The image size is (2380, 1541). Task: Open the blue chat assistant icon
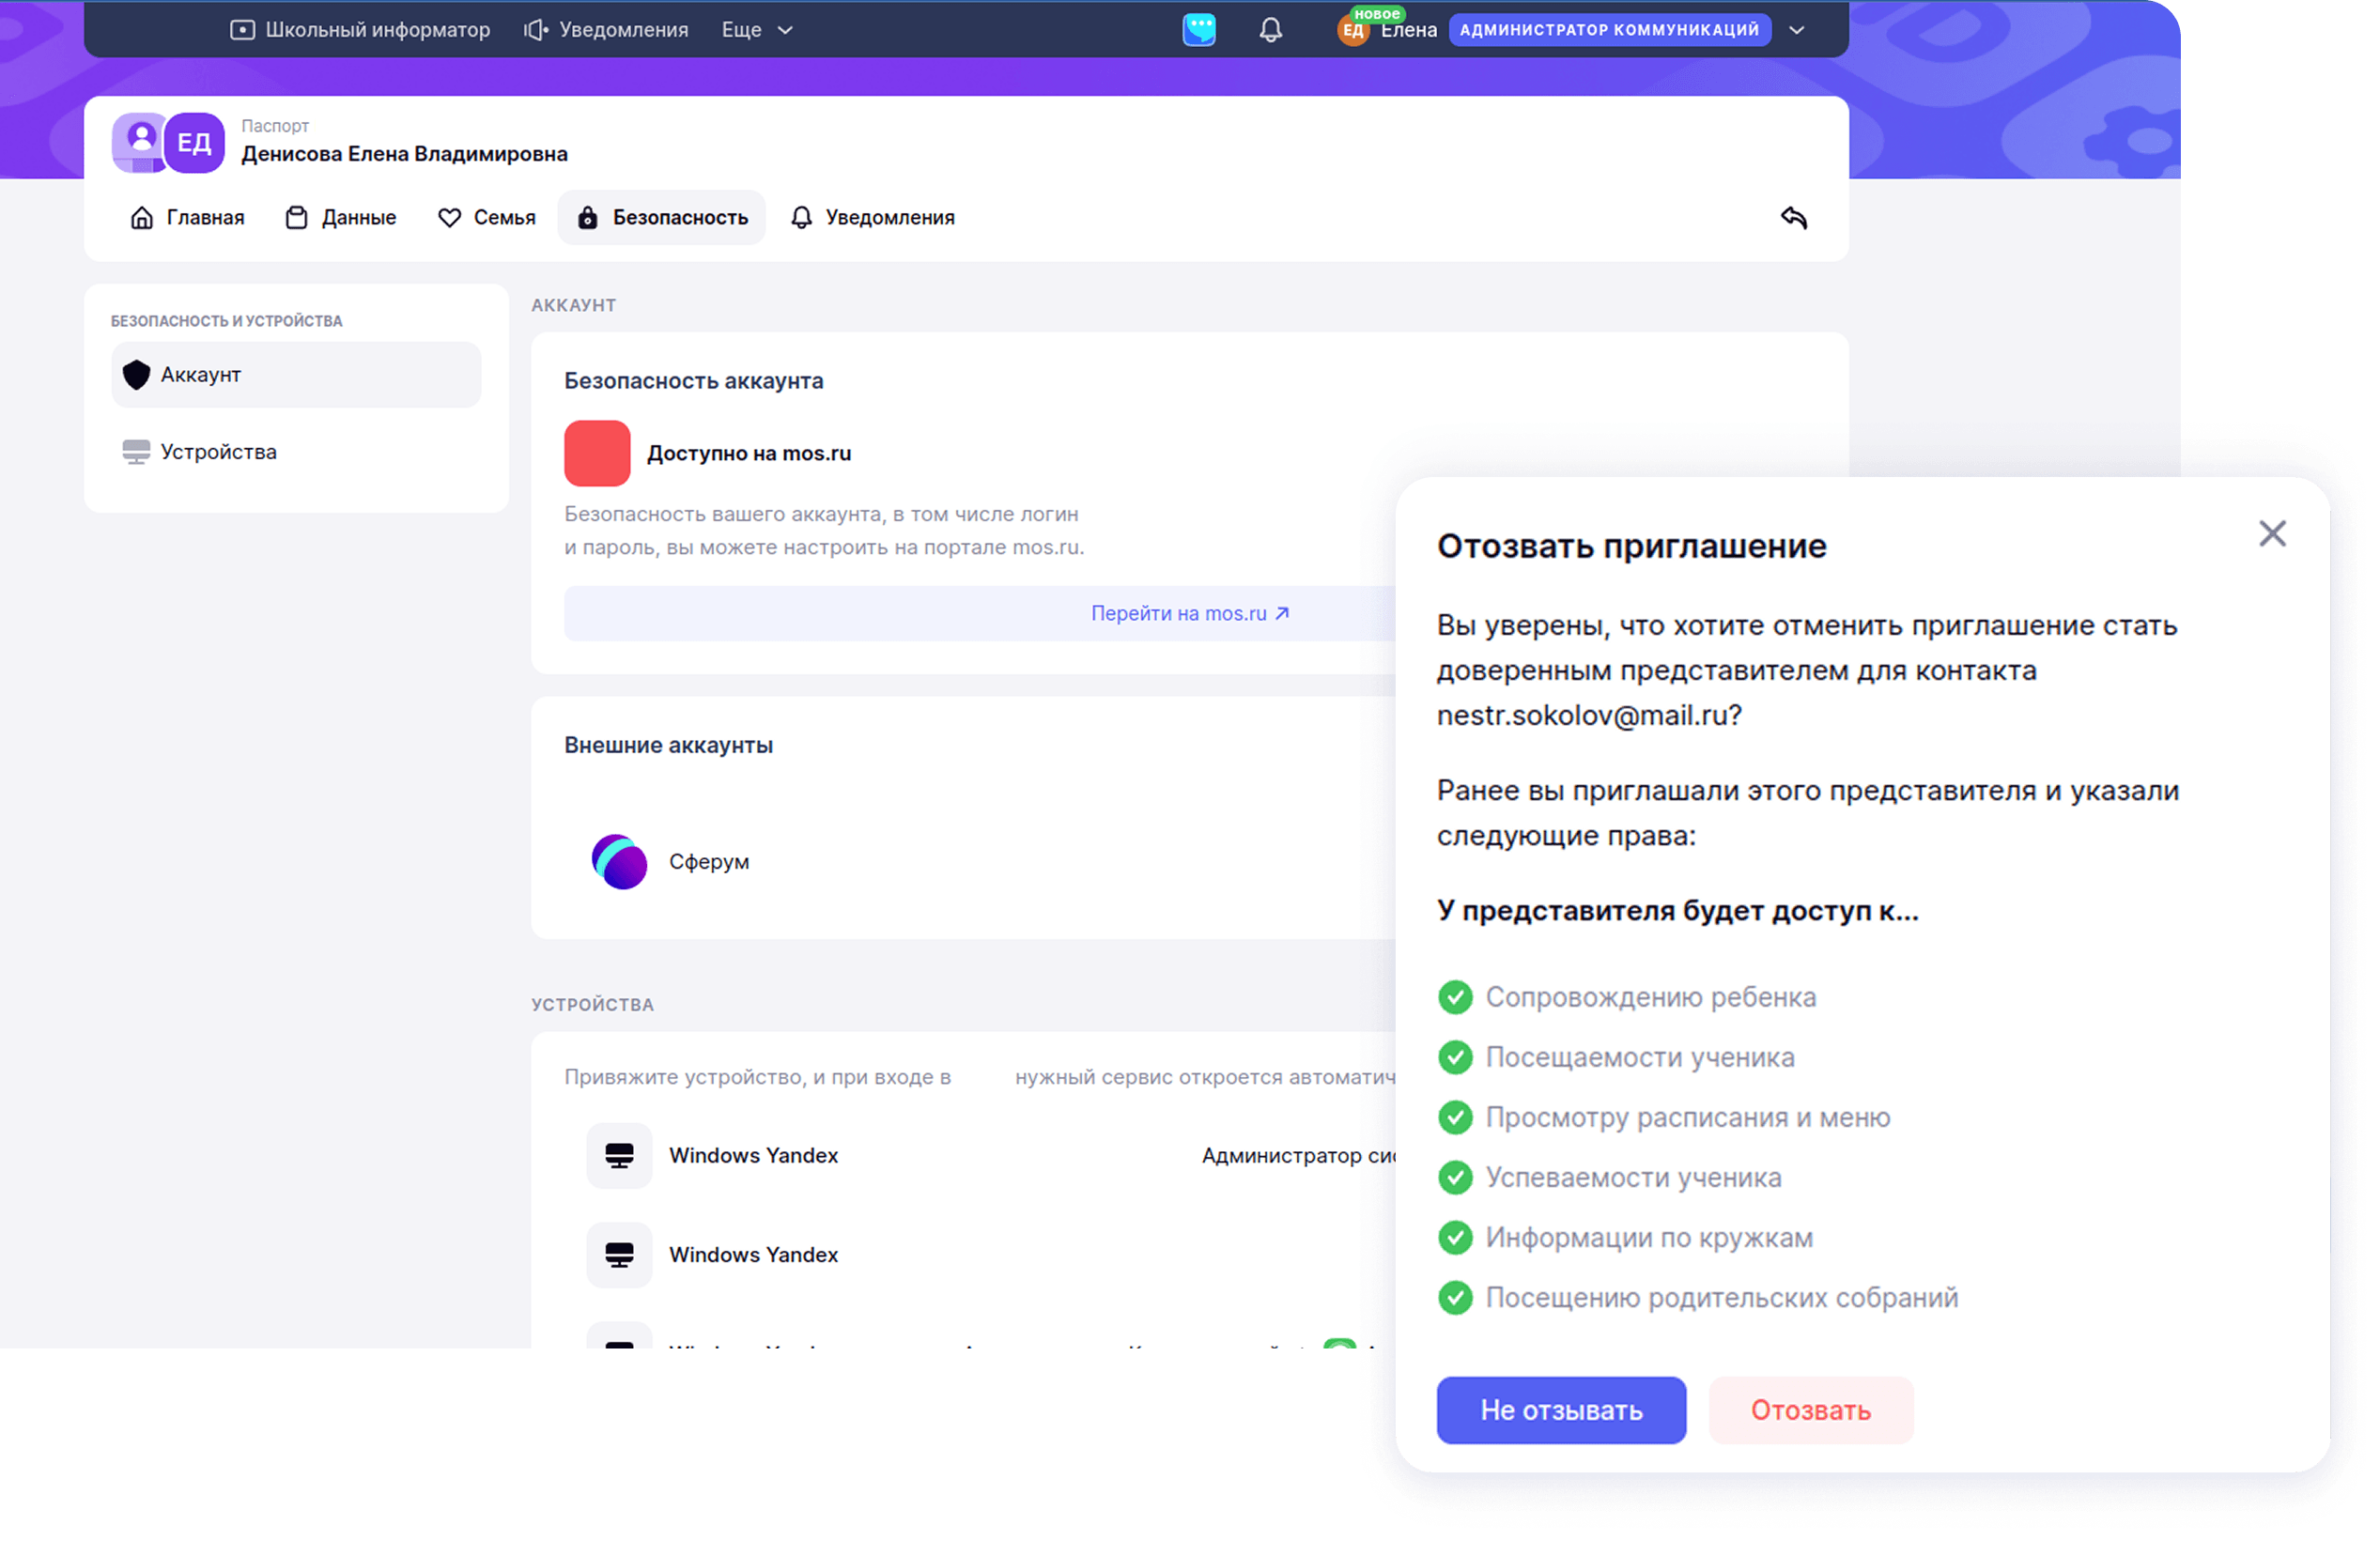tap(1199, 29)
